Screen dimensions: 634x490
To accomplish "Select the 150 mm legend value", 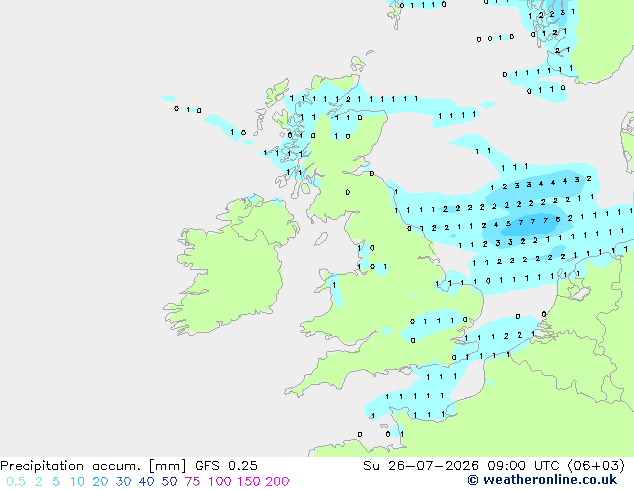I will [x=249, y=482].
